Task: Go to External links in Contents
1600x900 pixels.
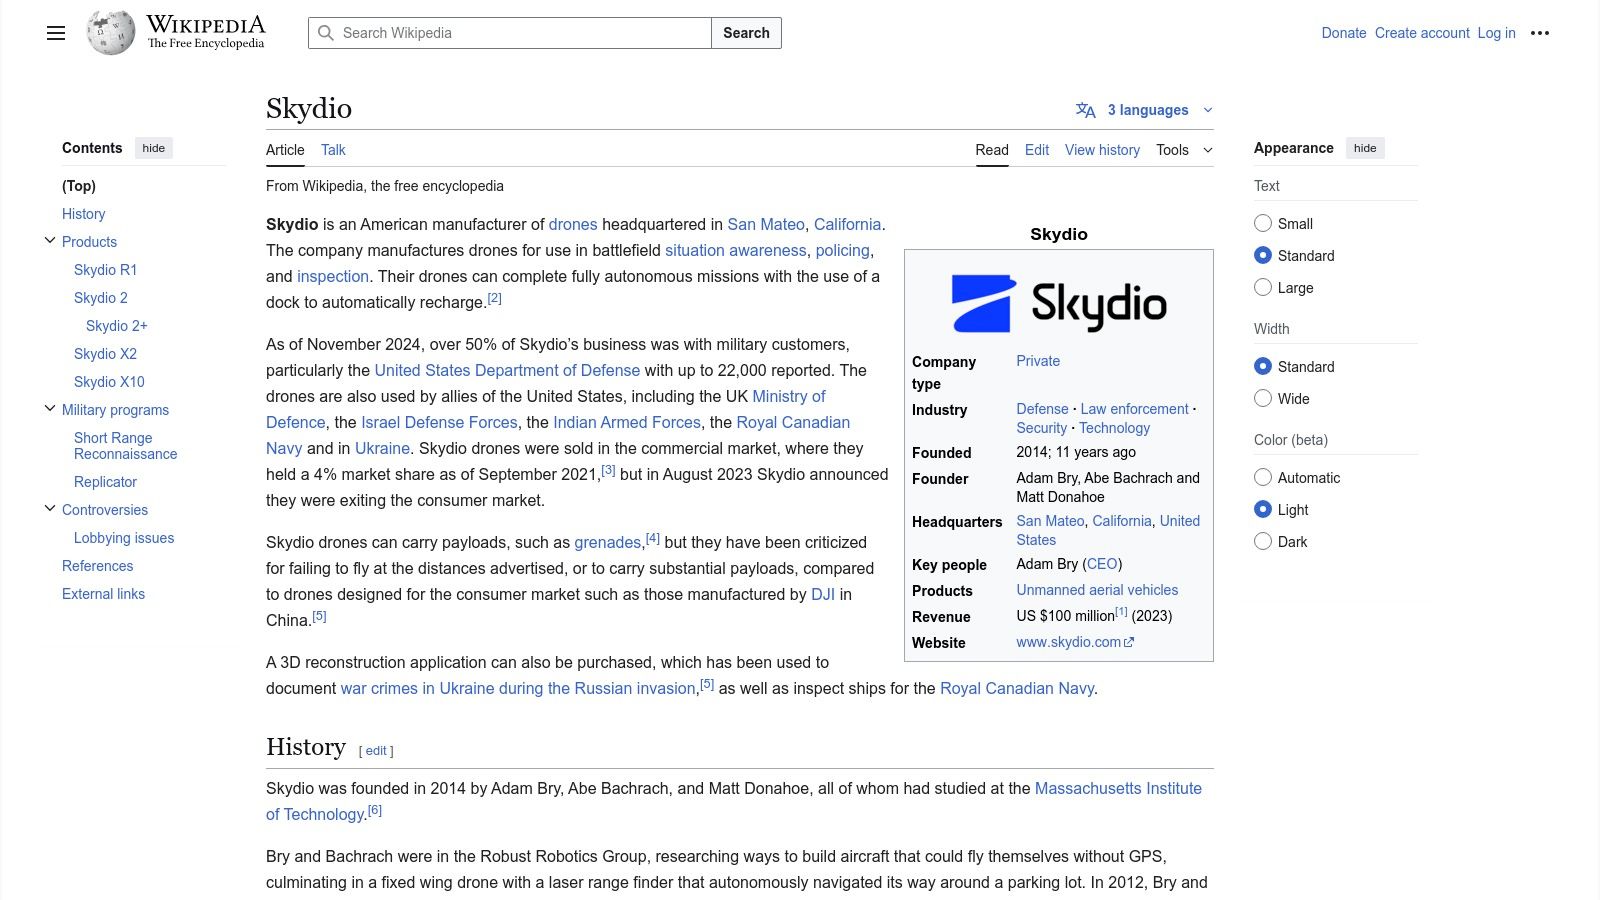Action: tap(103, 594)
